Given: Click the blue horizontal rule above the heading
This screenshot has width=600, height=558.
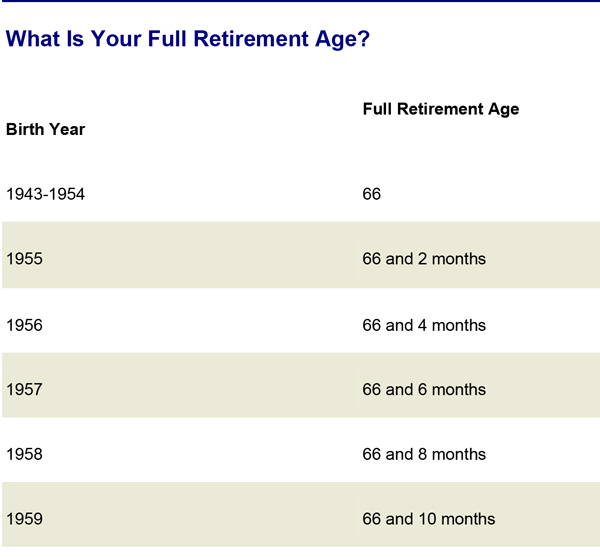Looking at the screenshot, I should pos(300,1).
